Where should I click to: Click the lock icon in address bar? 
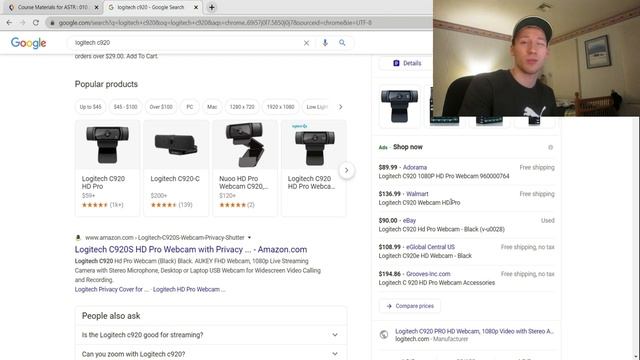tap(52, 23)
